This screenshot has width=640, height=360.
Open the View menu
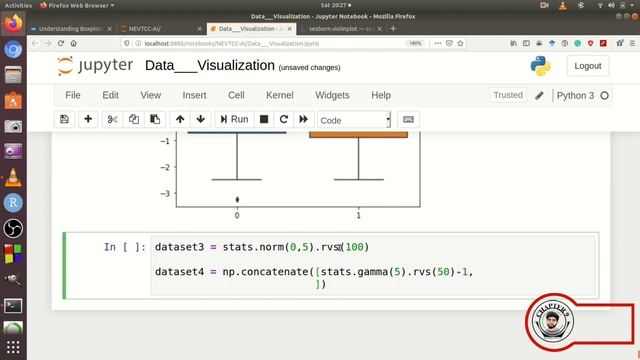click(x=151, y=95)
